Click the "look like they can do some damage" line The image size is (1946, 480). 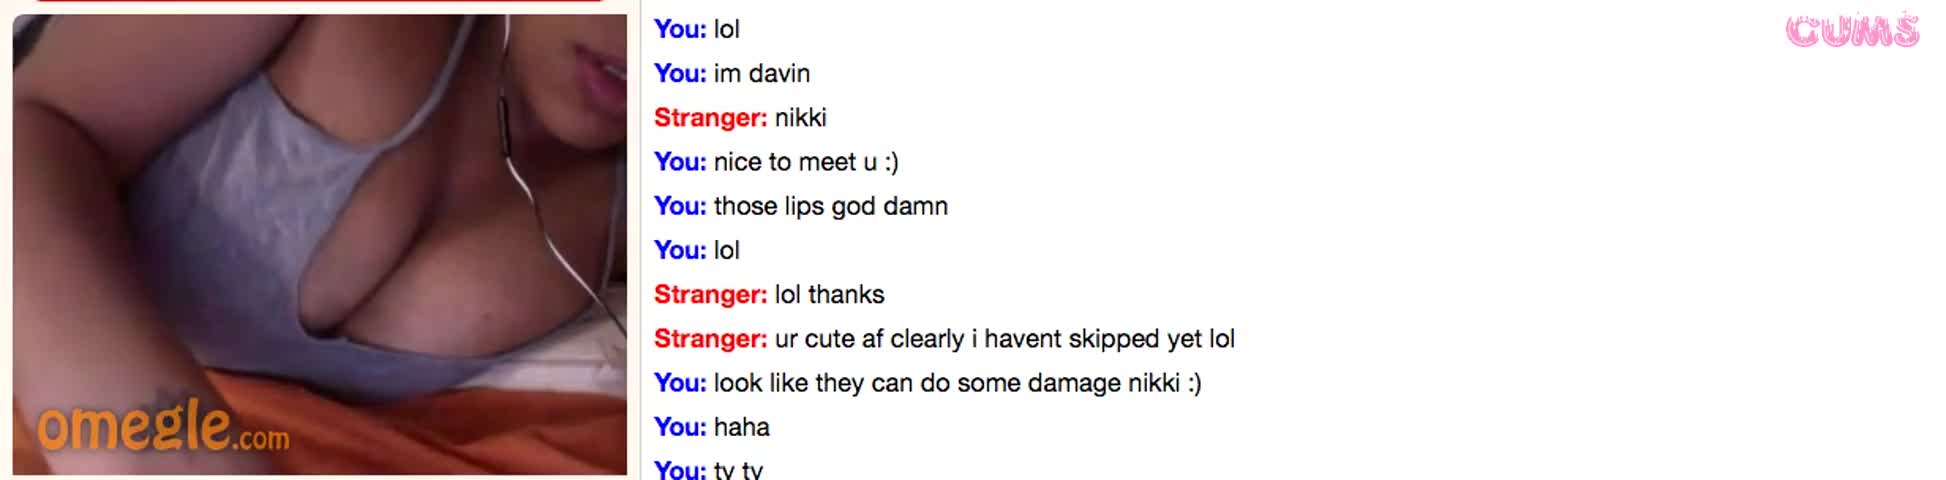(x=928, y=383)
